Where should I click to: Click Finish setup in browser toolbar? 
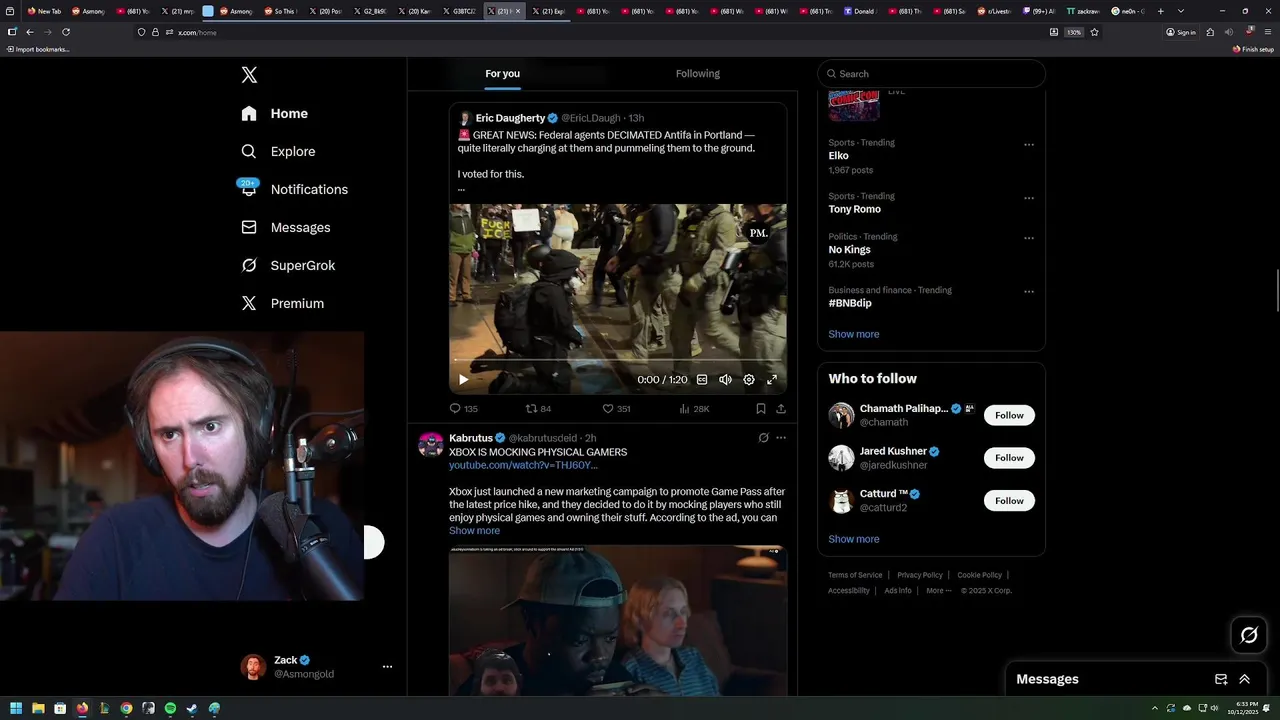1253,49
